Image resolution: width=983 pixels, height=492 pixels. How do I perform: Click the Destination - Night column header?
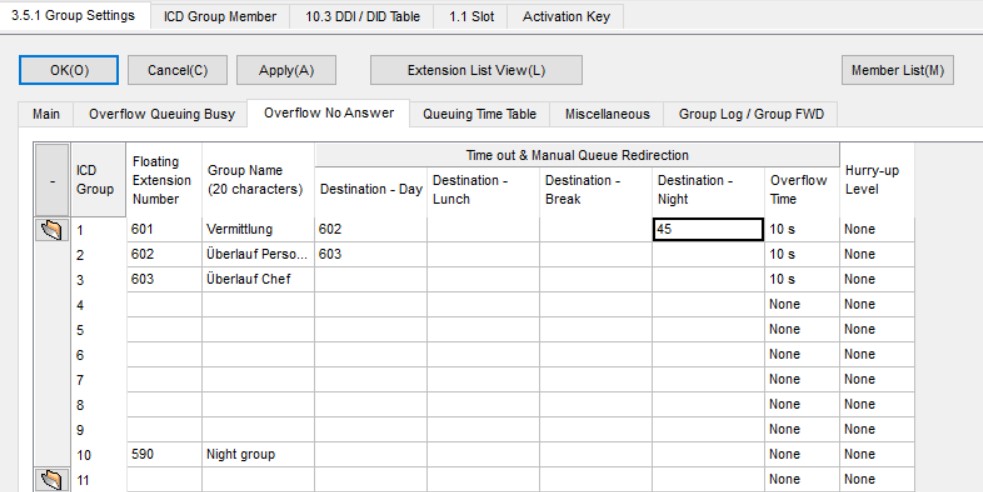[708, 190]
